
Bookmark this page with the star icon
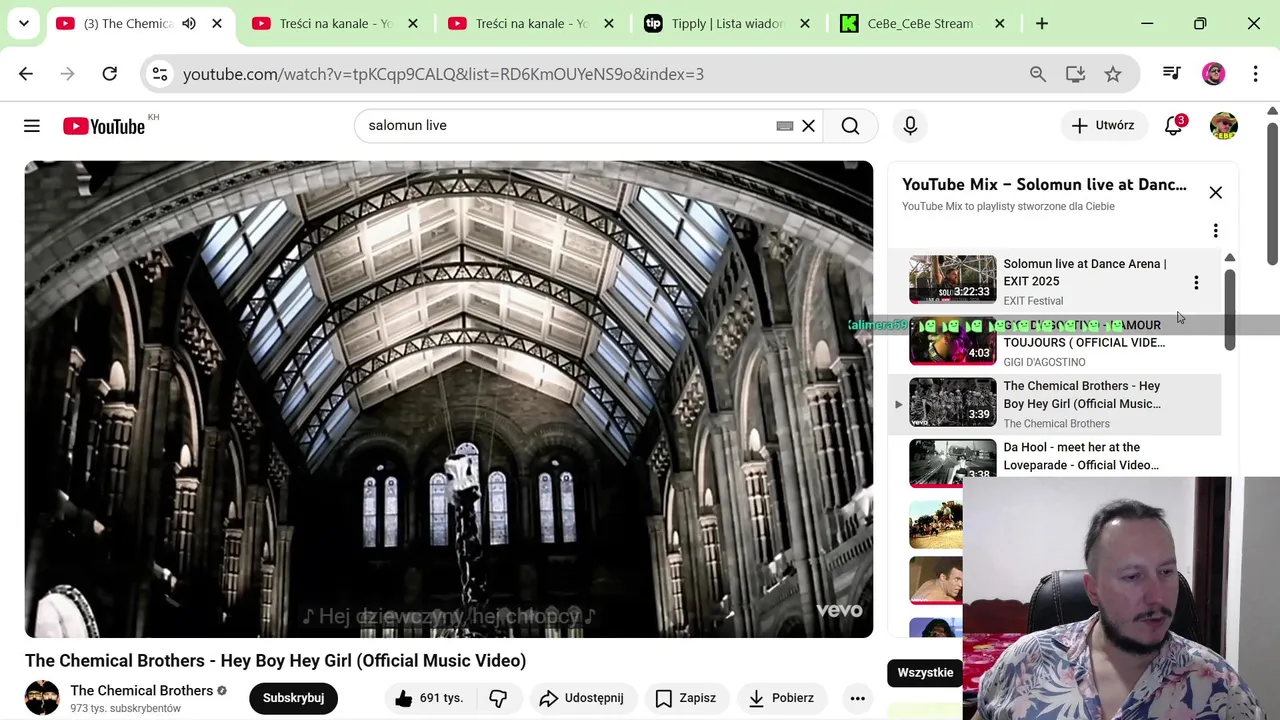coord(1113,73)
